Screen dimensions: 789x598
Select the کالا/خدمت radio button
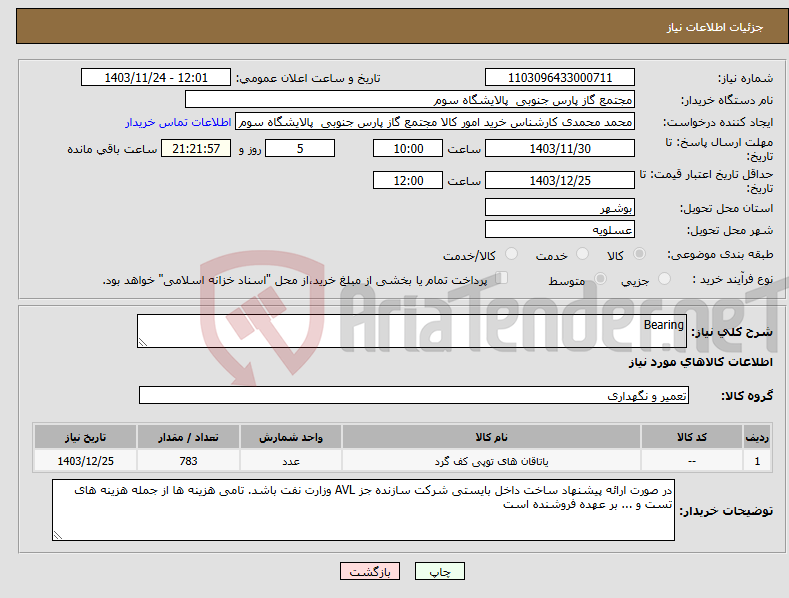[511, 254]
